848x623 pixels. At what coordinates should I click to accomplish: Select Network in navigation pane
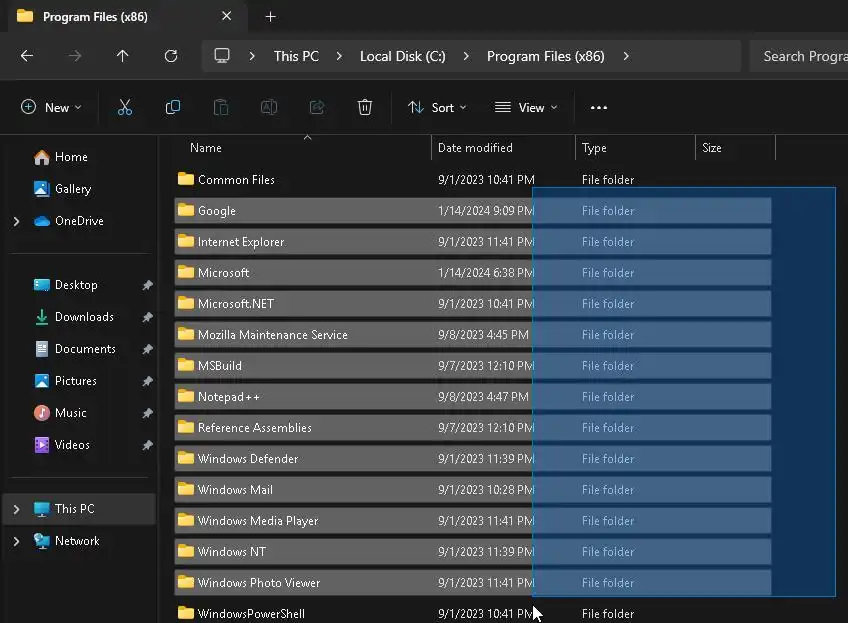[x=77, y=541]
